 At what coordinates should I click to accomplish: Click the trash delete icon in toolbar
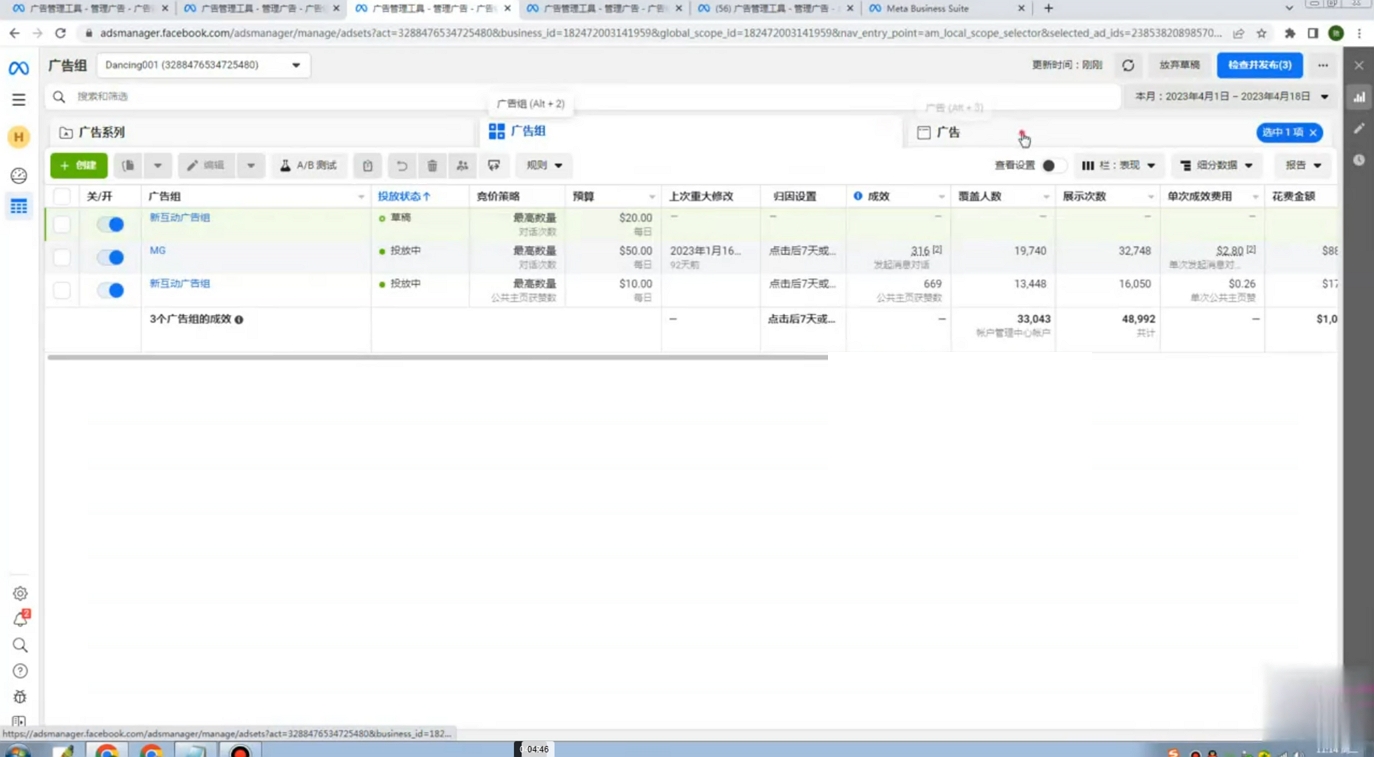tap(432, 165)
